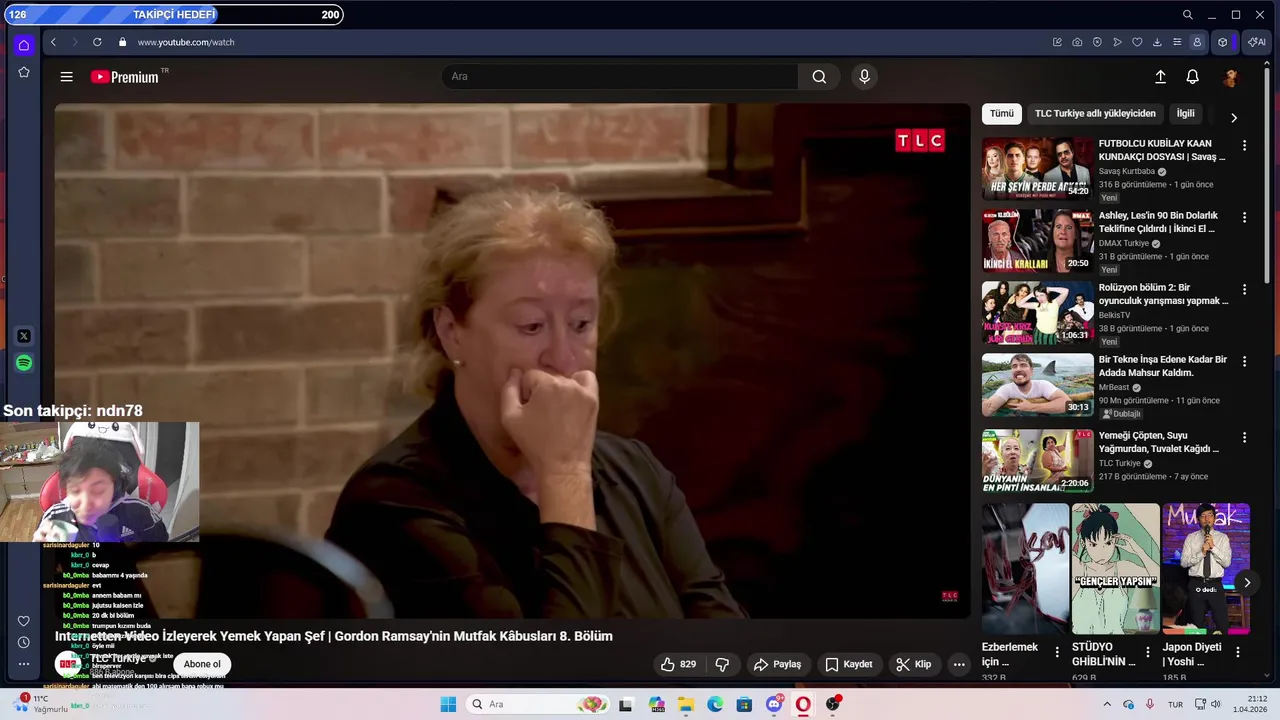Screen dimensions: 1280x720
Task: Take Opera snapshot with camera icon
Action: (1077, 42)
